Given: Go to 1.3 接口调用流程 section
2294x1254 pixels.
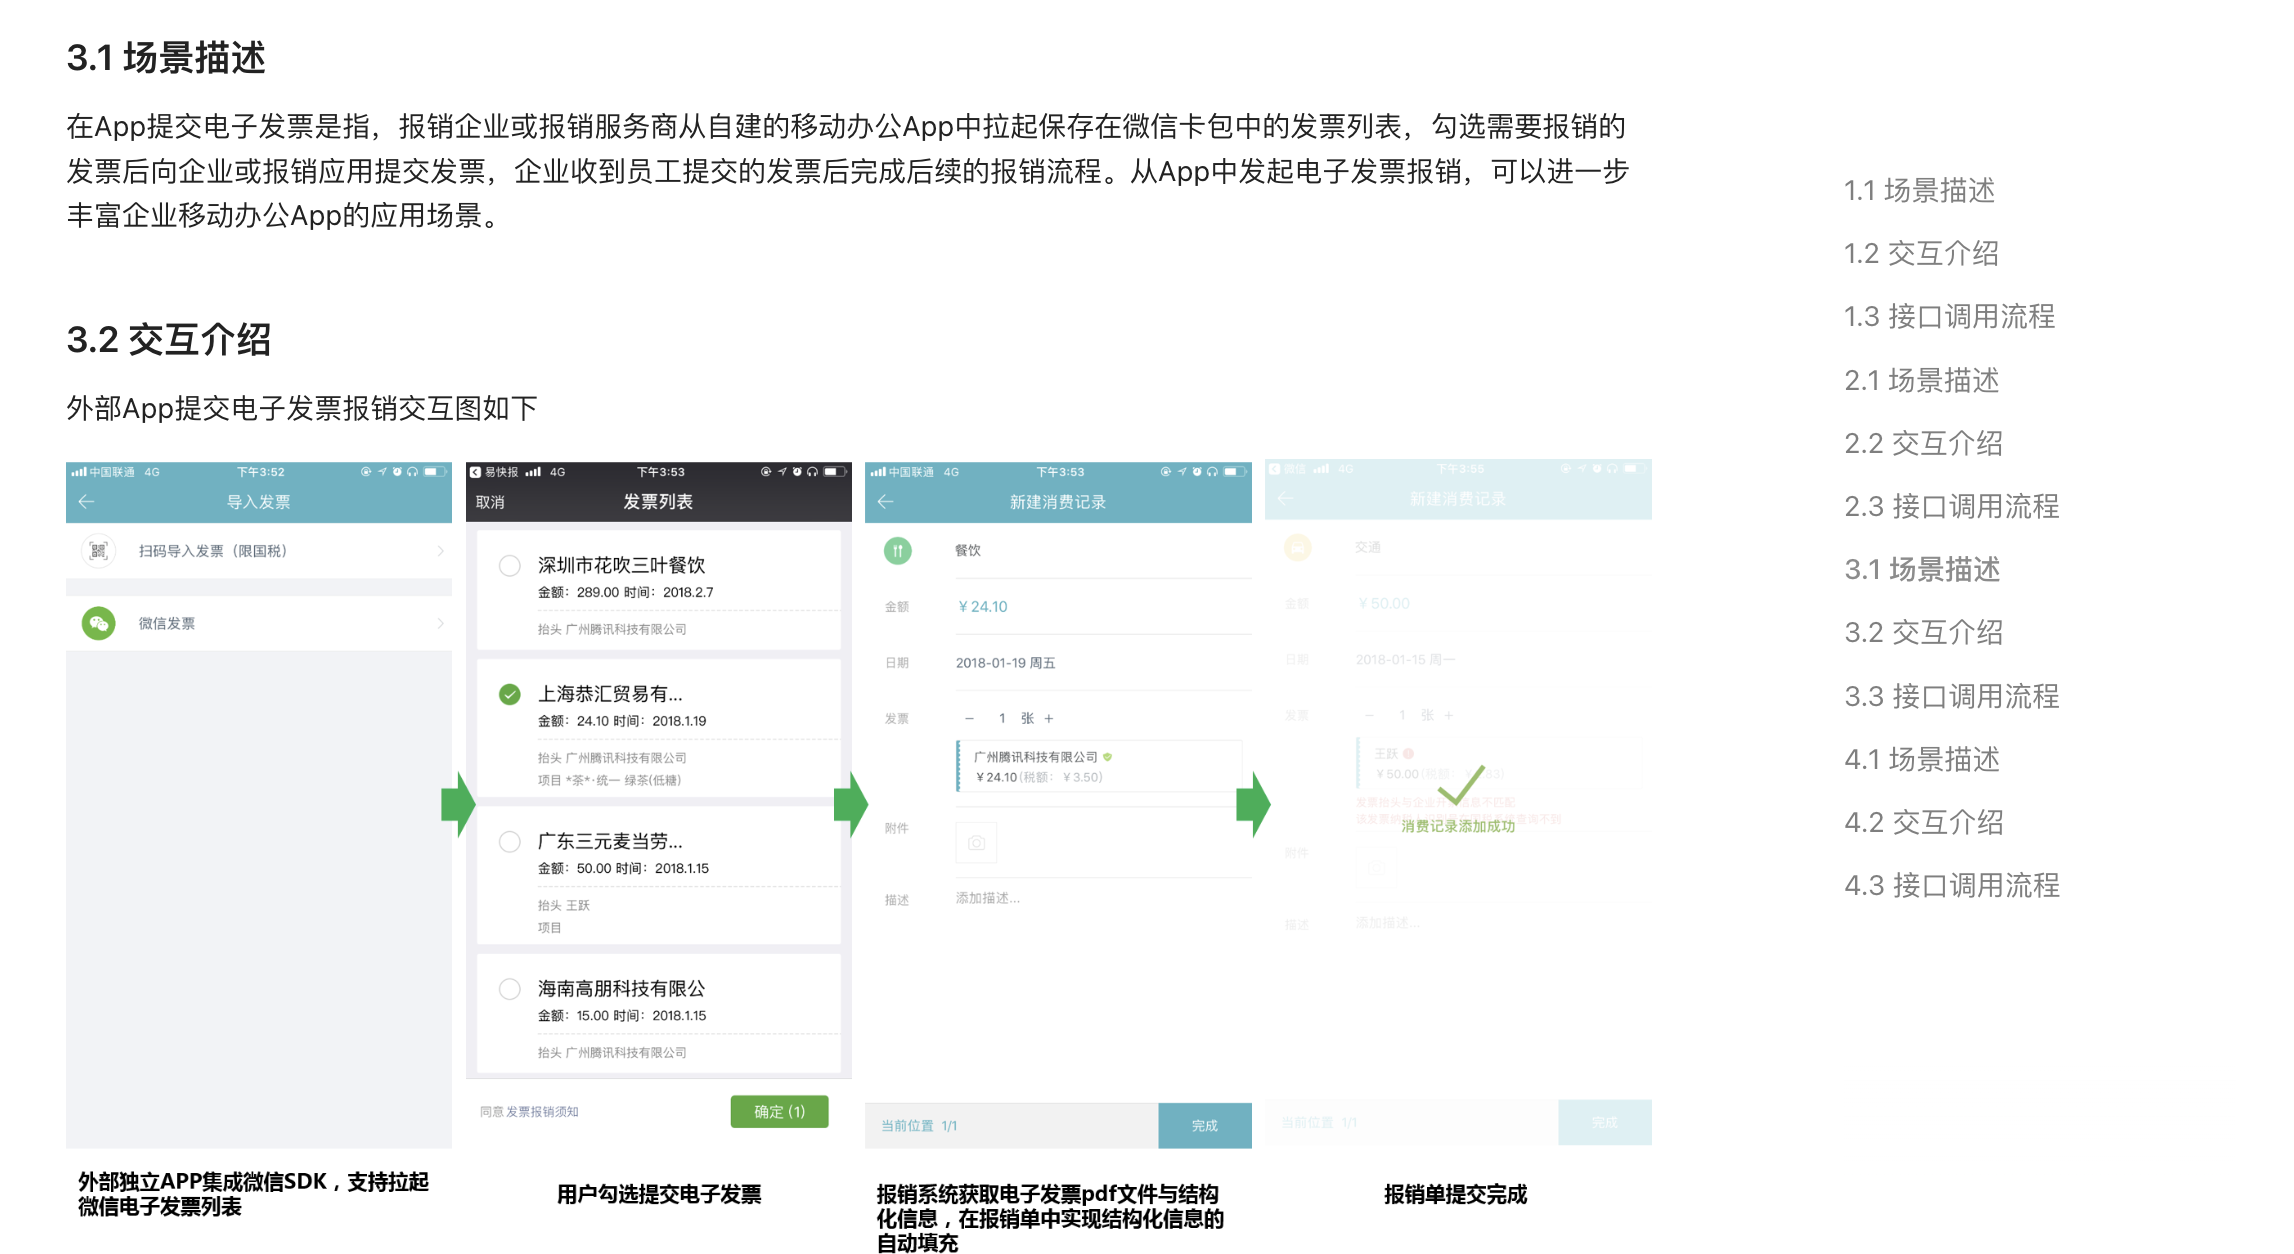Looking at the screenshot, I should coord(1949,316).
